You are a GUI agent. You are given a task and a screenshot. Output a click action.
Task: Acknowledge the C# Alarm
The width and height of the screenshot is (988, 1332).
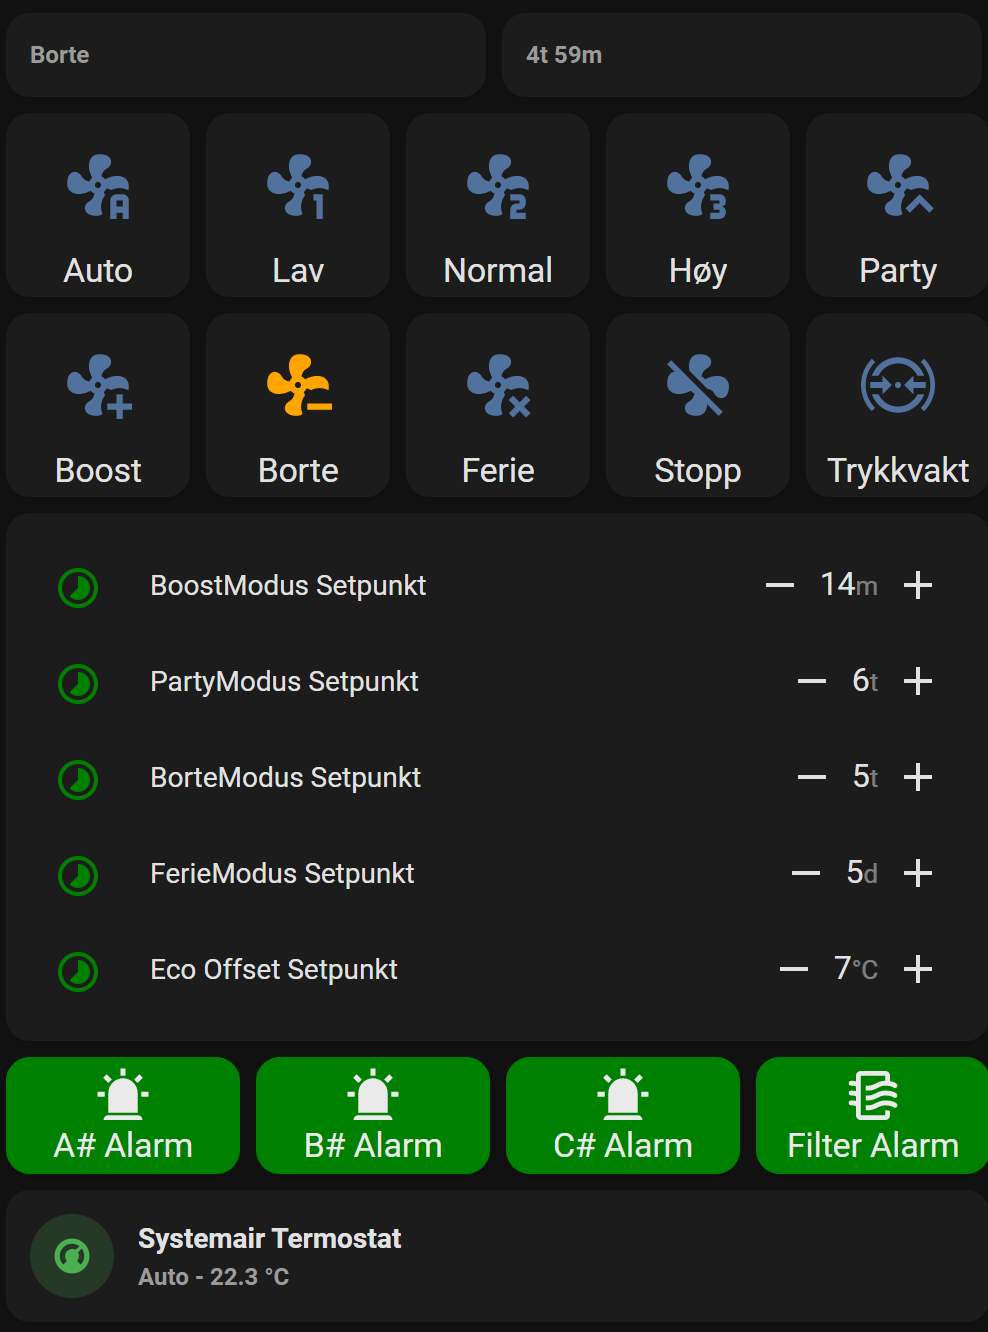pos(622,1115)
